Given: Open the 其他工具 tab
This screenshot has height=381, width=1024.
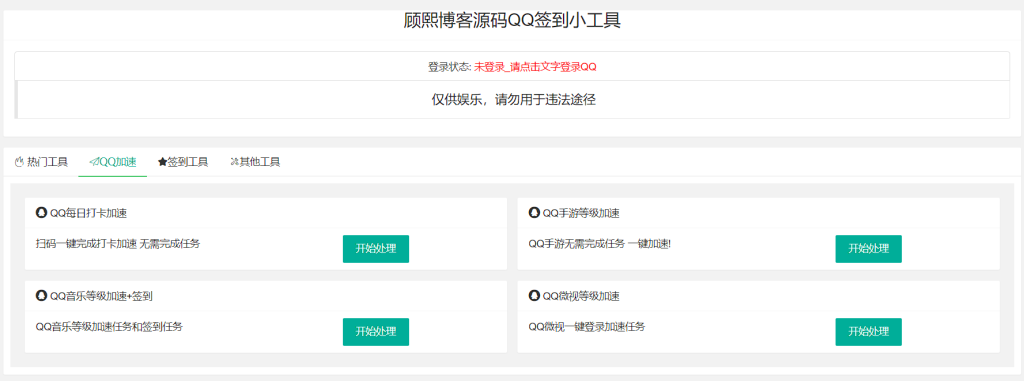Looking at the screenshot, I should 255,162.
